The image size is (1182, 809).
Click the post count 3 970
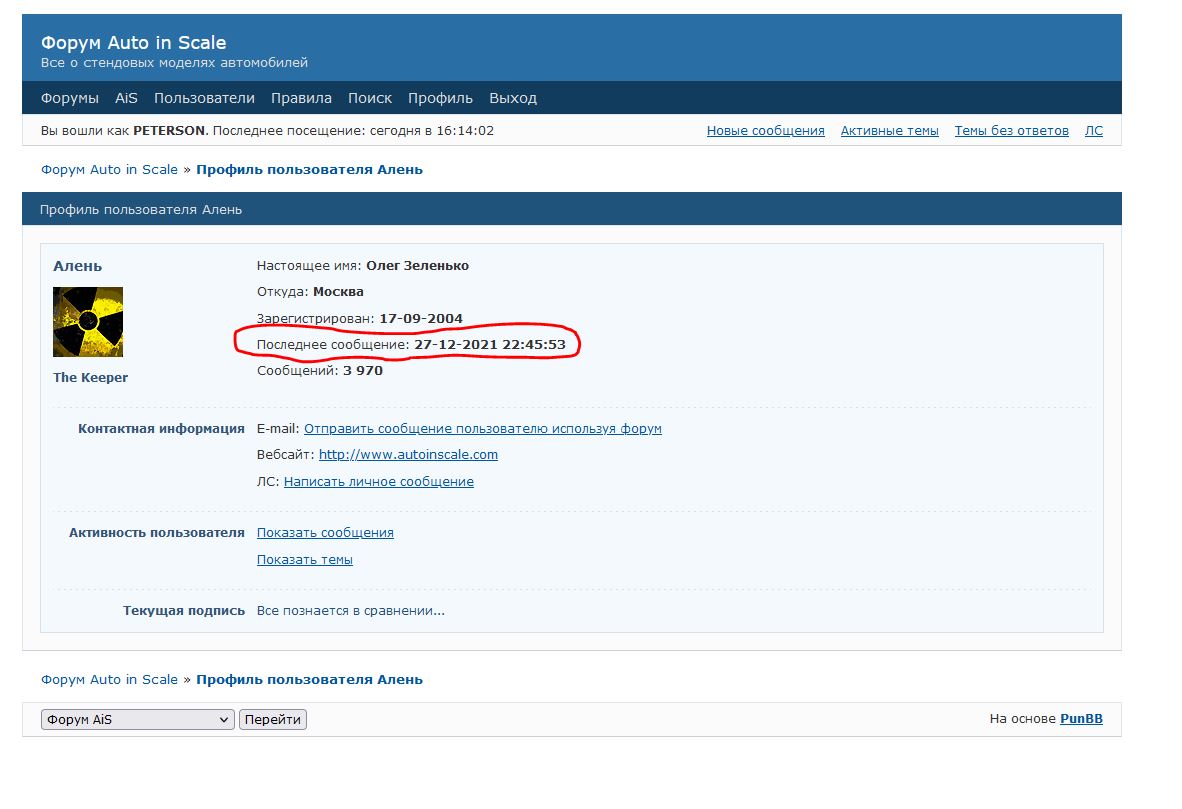click(363, 371)
